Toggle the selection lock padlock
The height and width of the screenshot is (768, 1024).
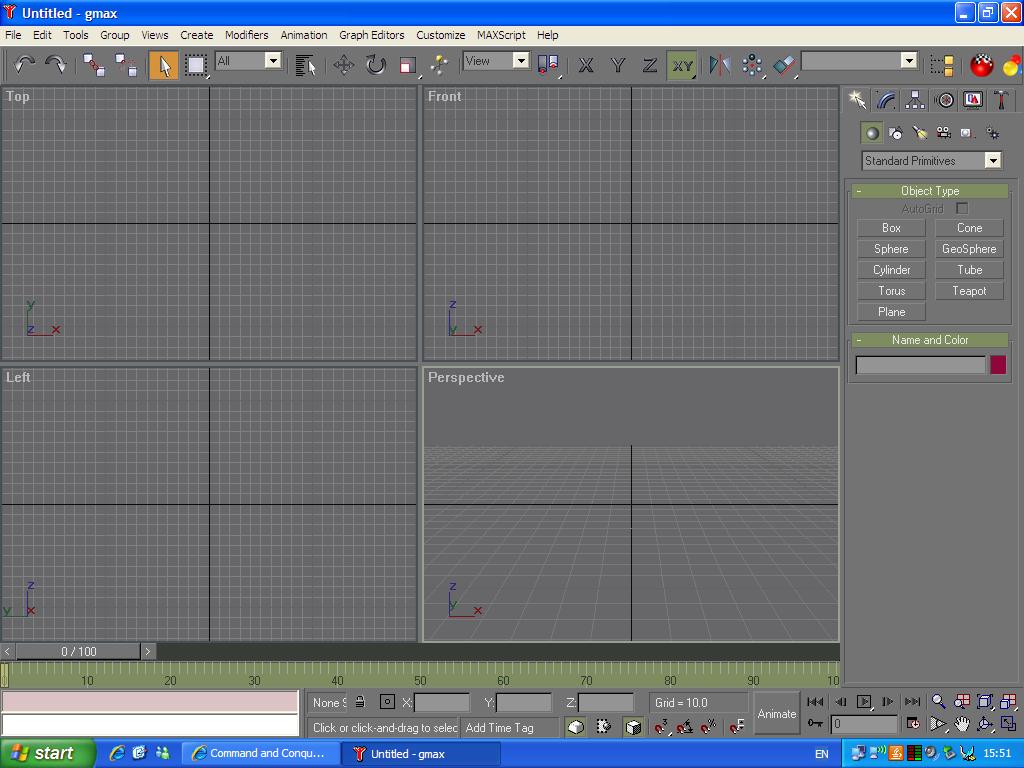click(x=360, y=702)
